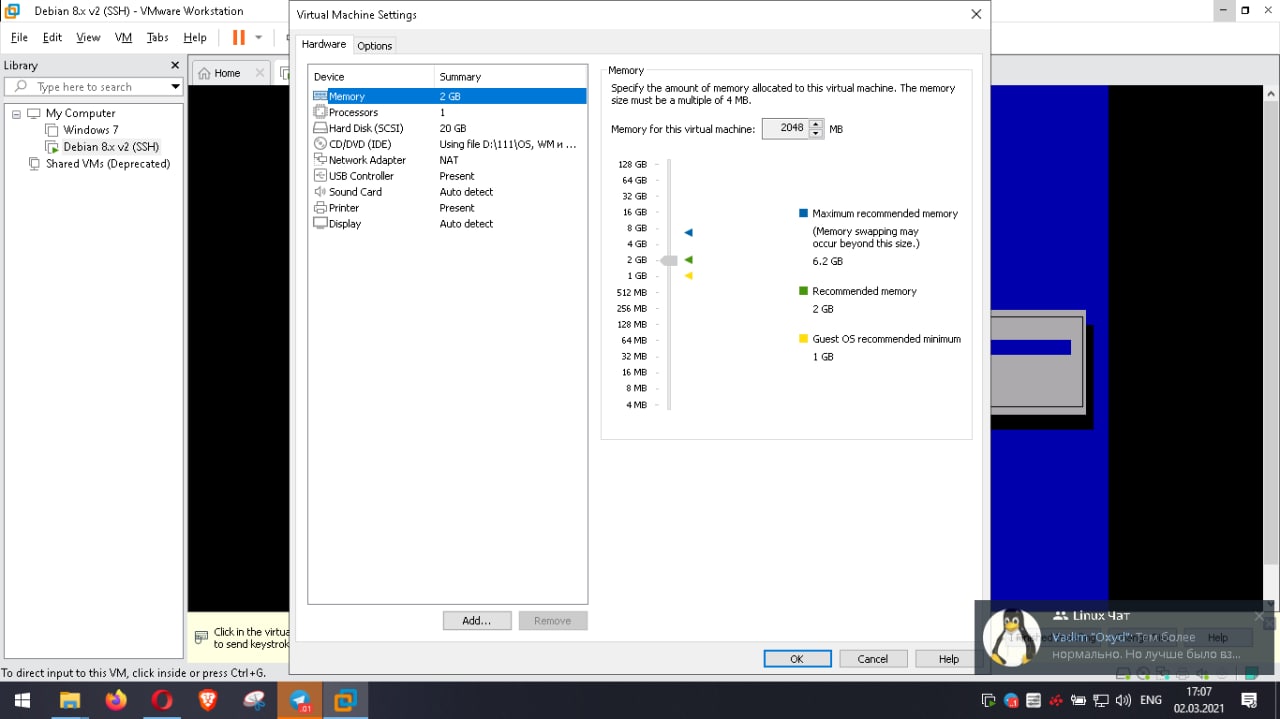This screenshot has height=719, width=1280.
Task: Click the yellow guest OS minimum marker
Action: (x=688, y=276)
